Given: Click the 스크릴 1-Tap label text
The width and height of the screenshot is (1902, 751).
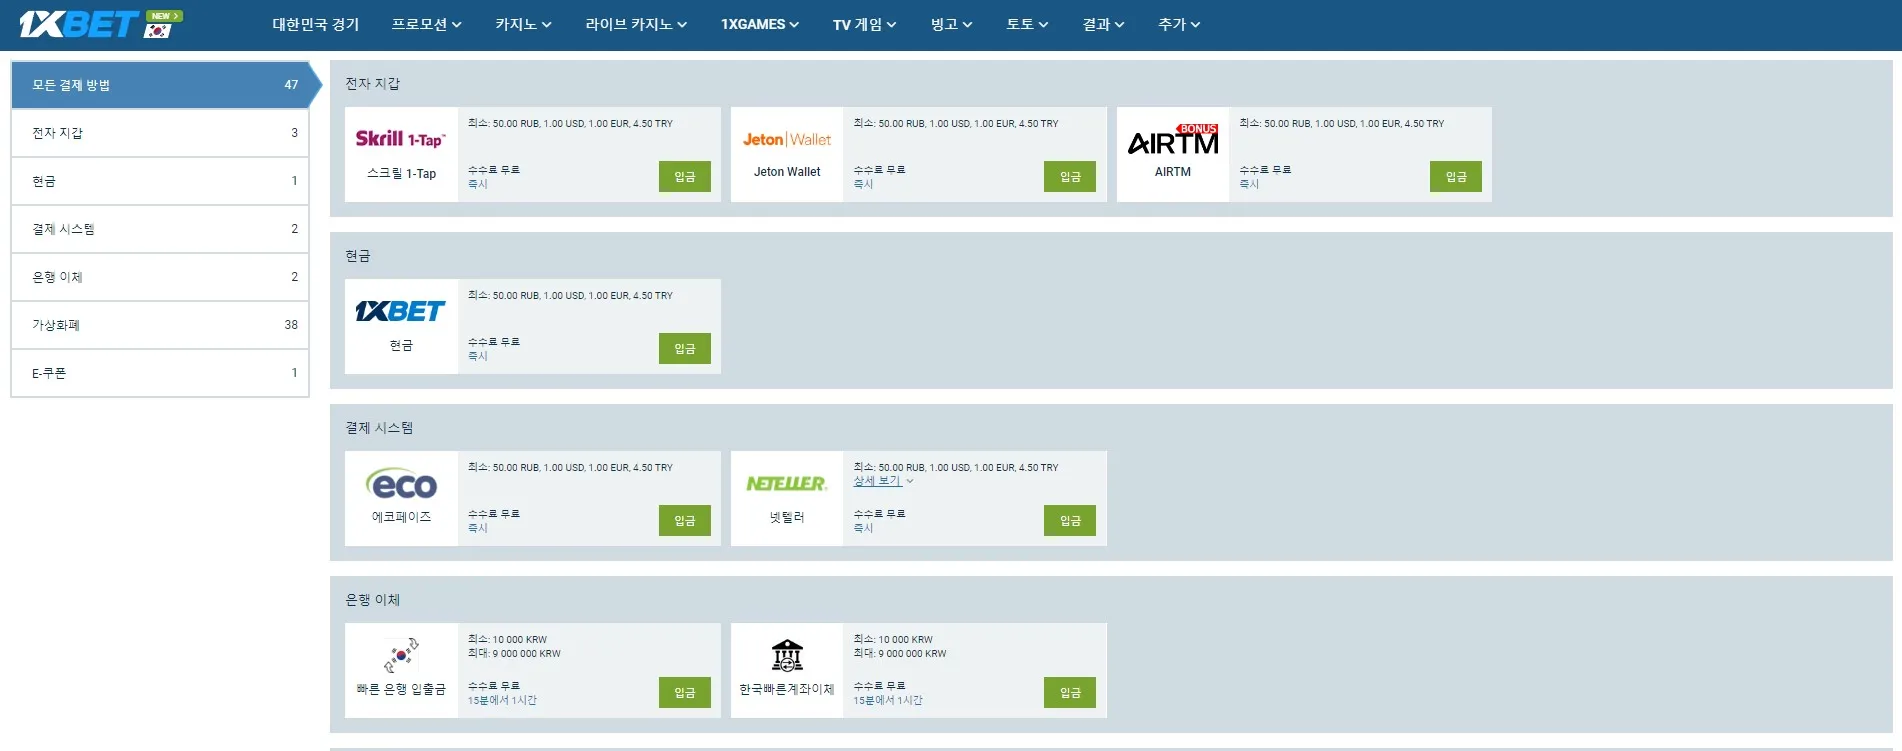Looking at the screenshot, I should (x=401, y=173).
